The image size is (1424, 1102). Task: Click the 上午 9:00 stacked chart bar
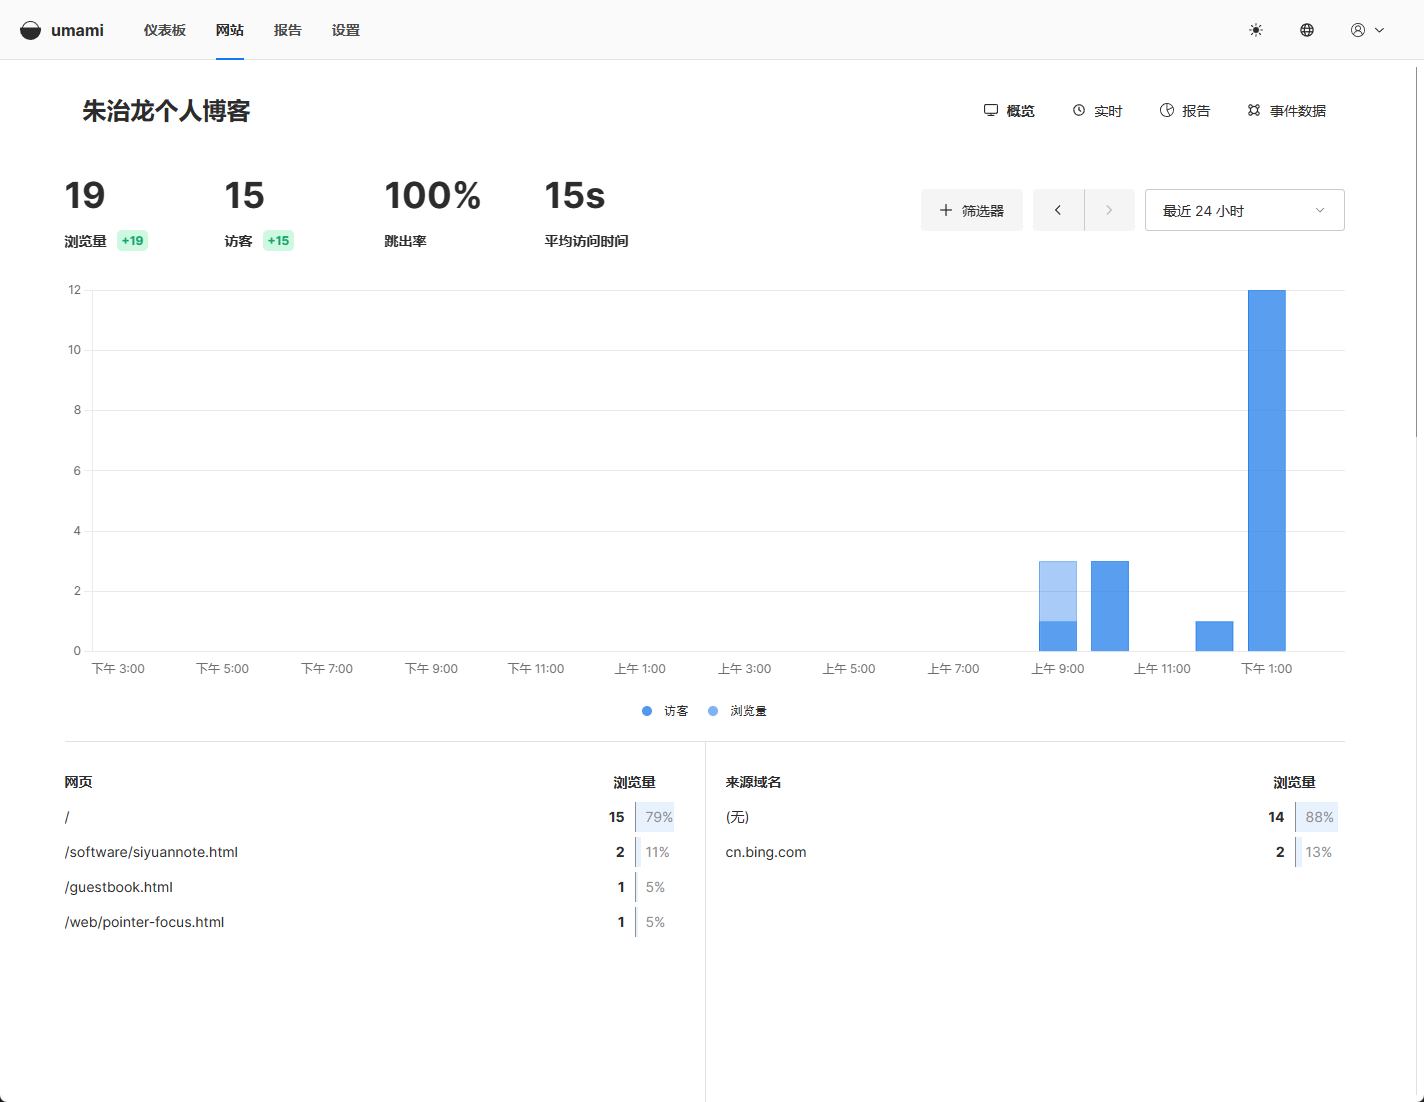click(1058, 606)
